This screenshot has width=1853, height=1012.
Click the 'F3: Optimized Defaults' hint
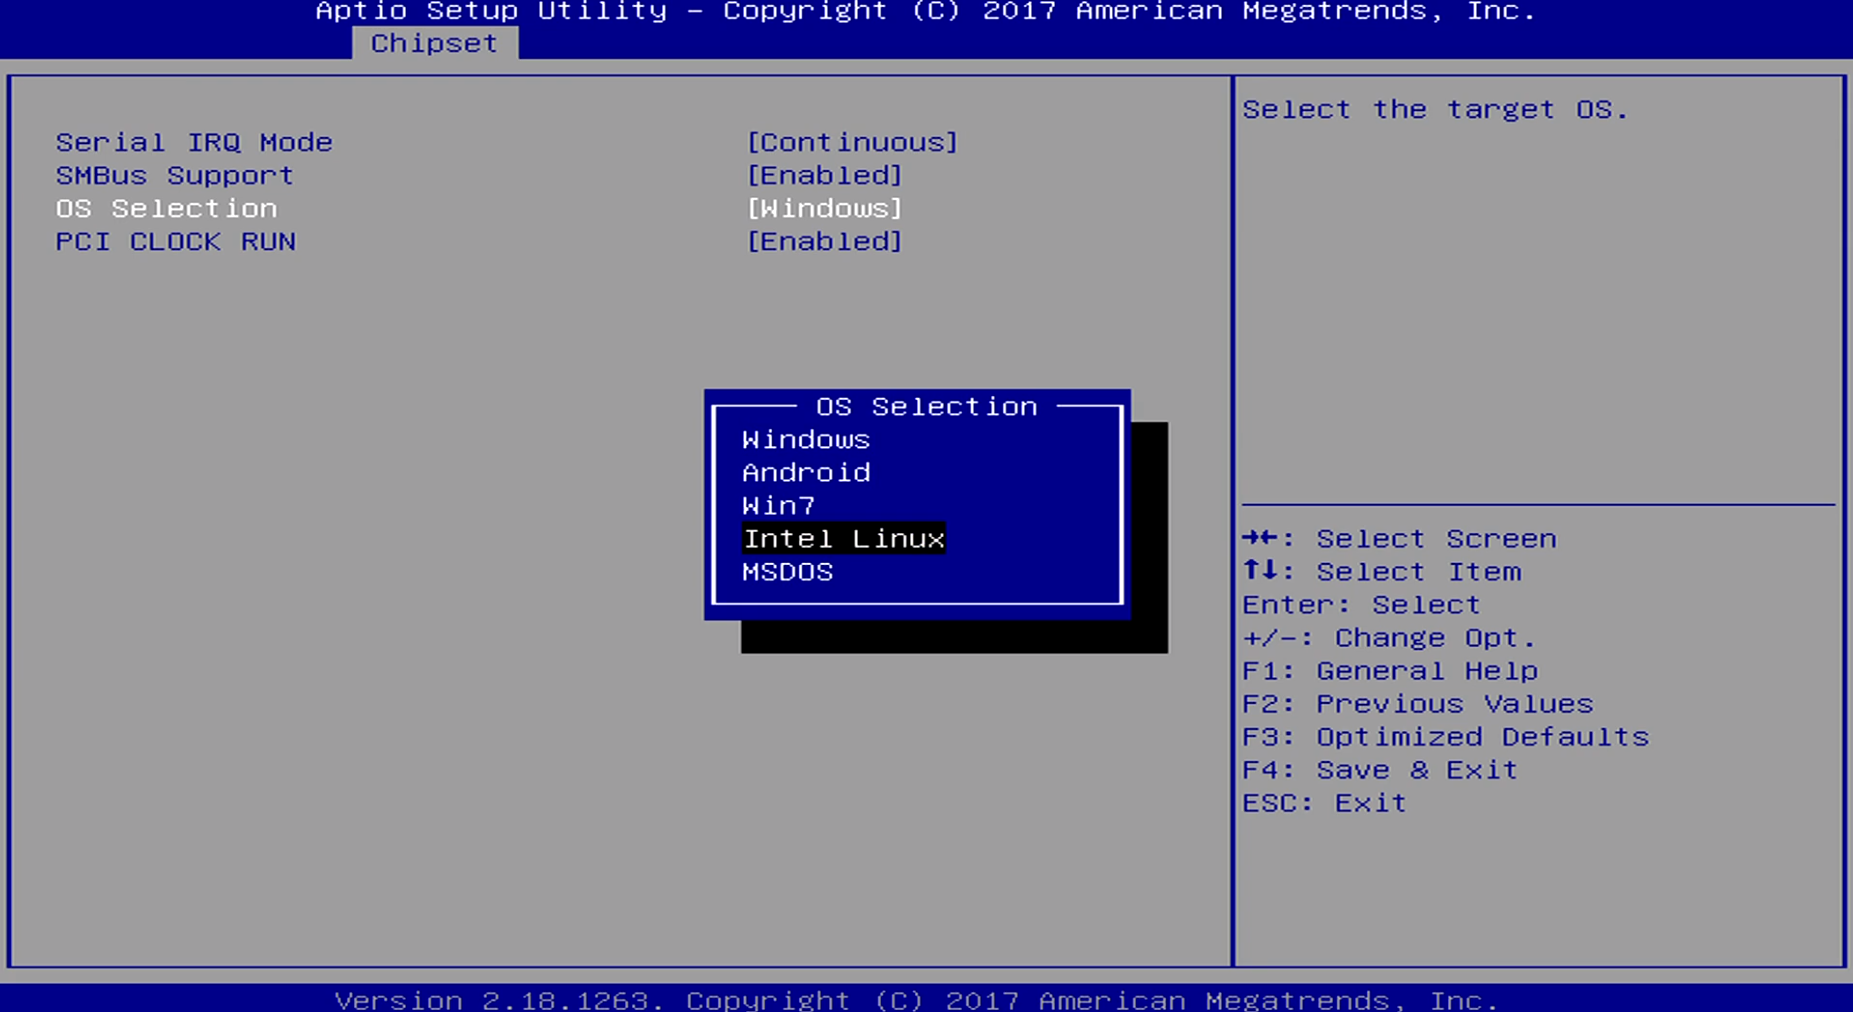pyautogui.click(x=1445, y=736)
